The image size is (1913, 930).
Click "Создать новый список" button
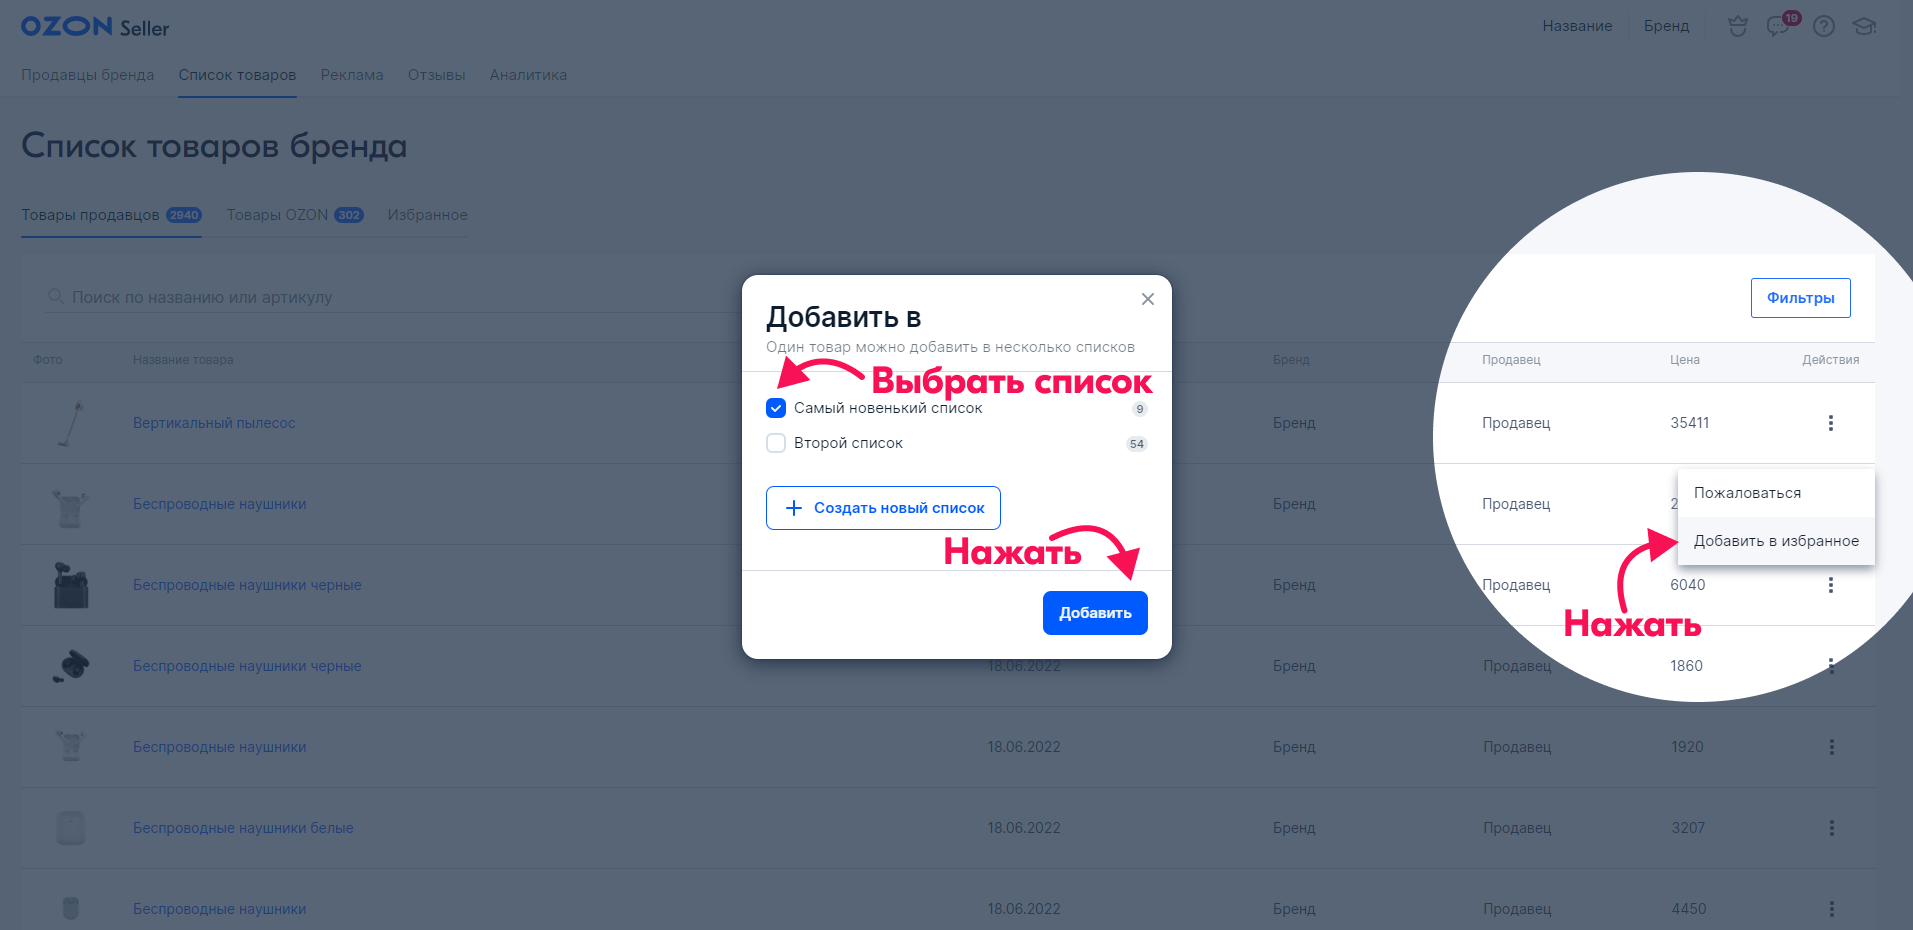[883, 508]
